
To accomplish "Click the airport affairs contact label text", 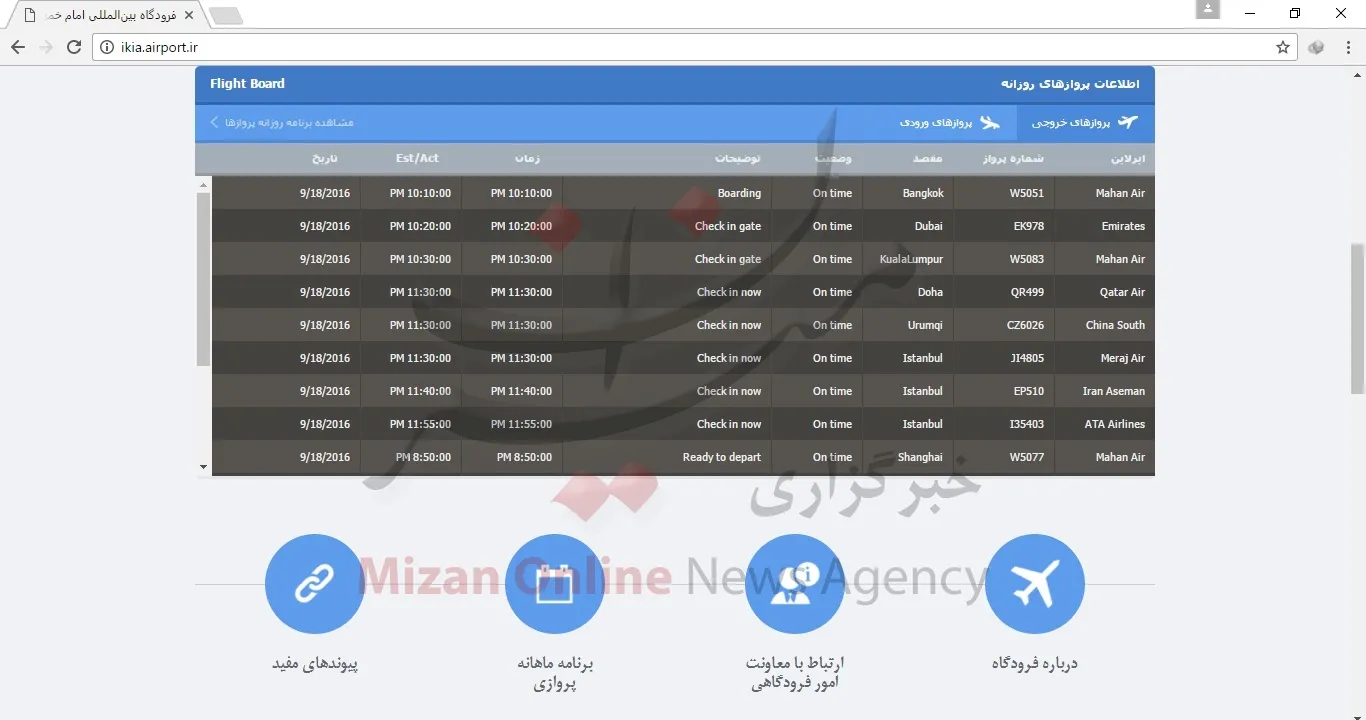I will [795, 673].
